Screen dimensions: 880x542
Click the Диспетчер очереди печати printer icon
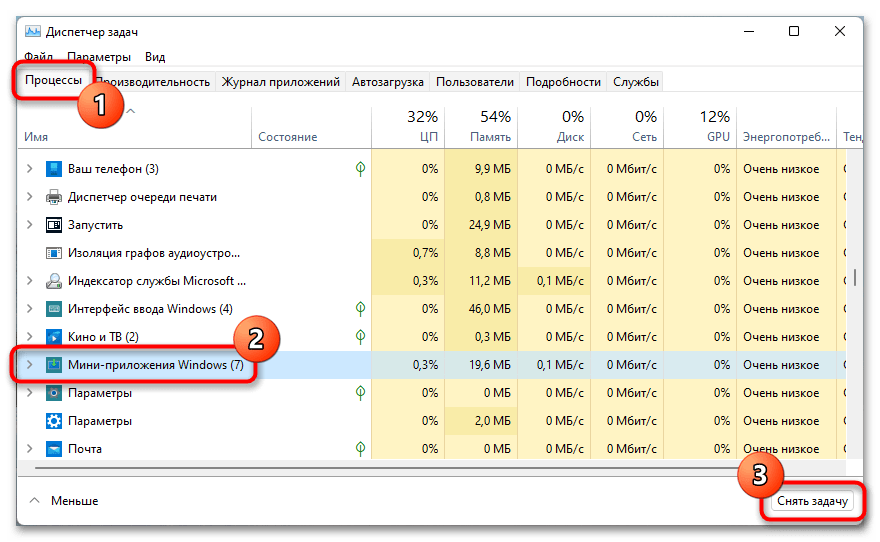coord(53,197)
